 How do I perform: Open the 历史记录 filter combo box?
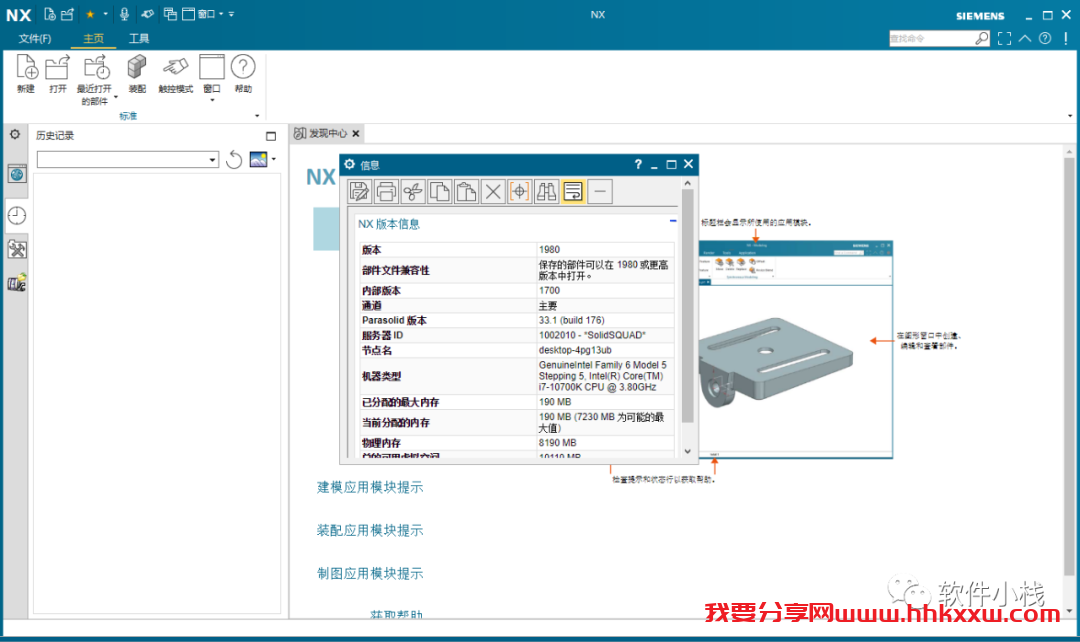click(128, 160)
